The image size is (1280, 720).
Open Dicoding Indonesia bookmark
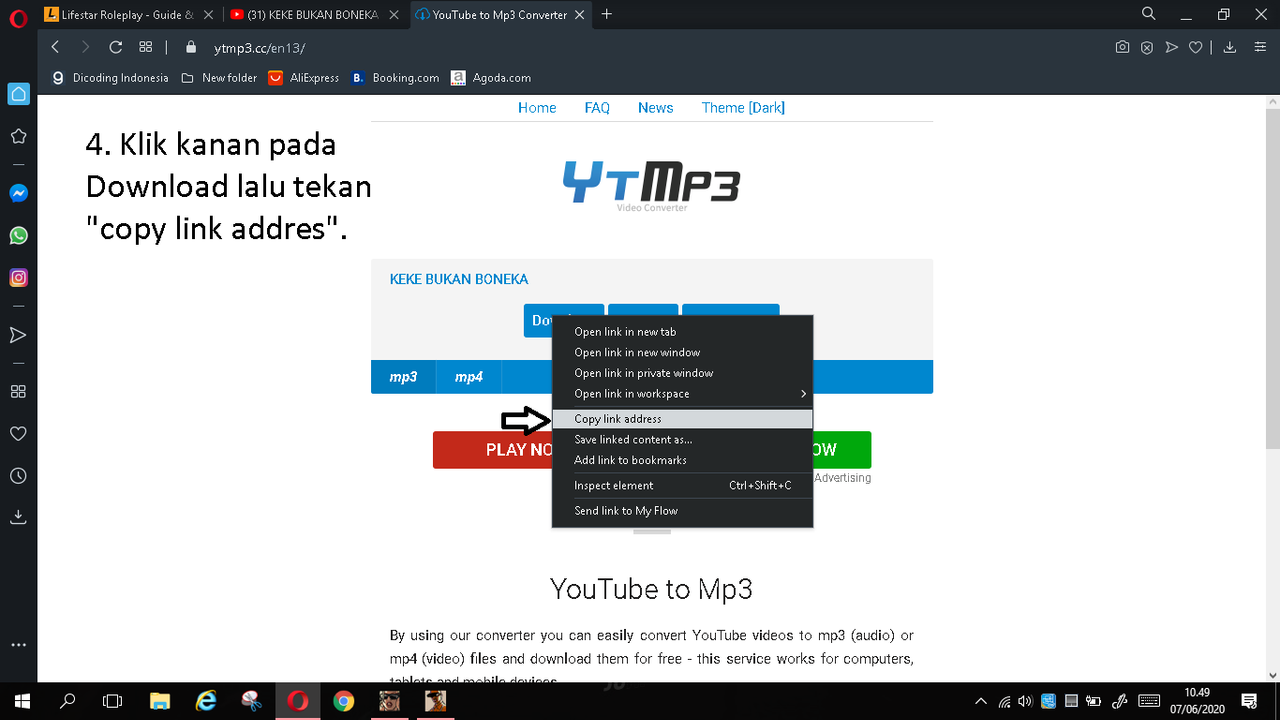pyautogui.click(x=110, y=78)
